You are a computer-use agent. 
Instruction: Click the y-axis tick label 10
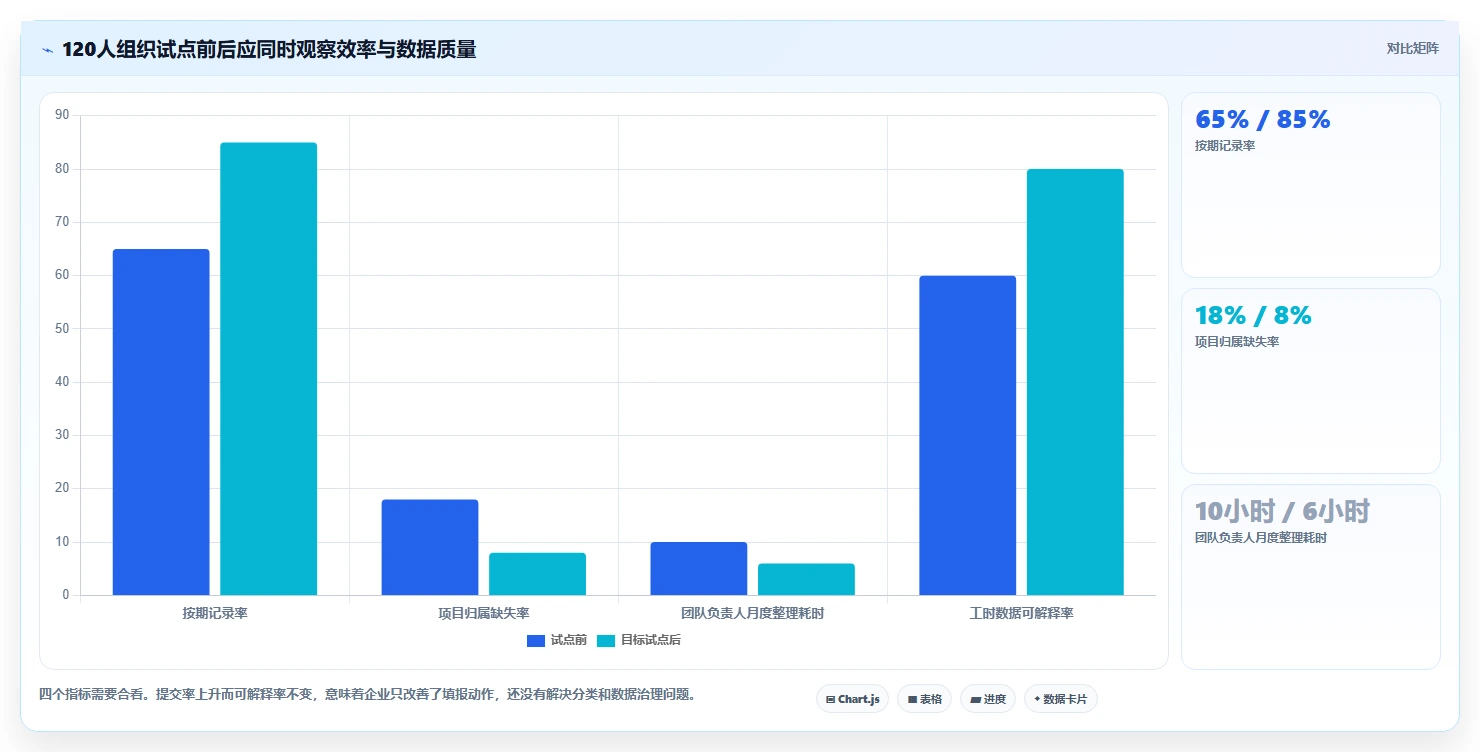tap(62, 542)
